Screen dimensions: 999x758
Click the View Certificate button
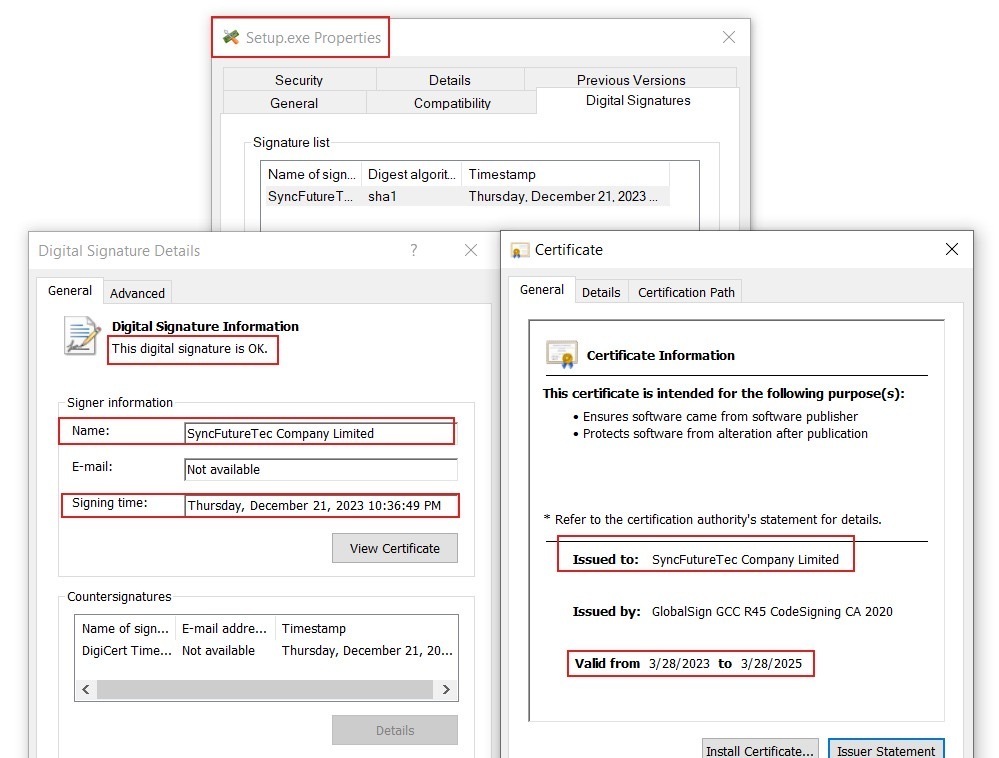click(x=394, y=548)
